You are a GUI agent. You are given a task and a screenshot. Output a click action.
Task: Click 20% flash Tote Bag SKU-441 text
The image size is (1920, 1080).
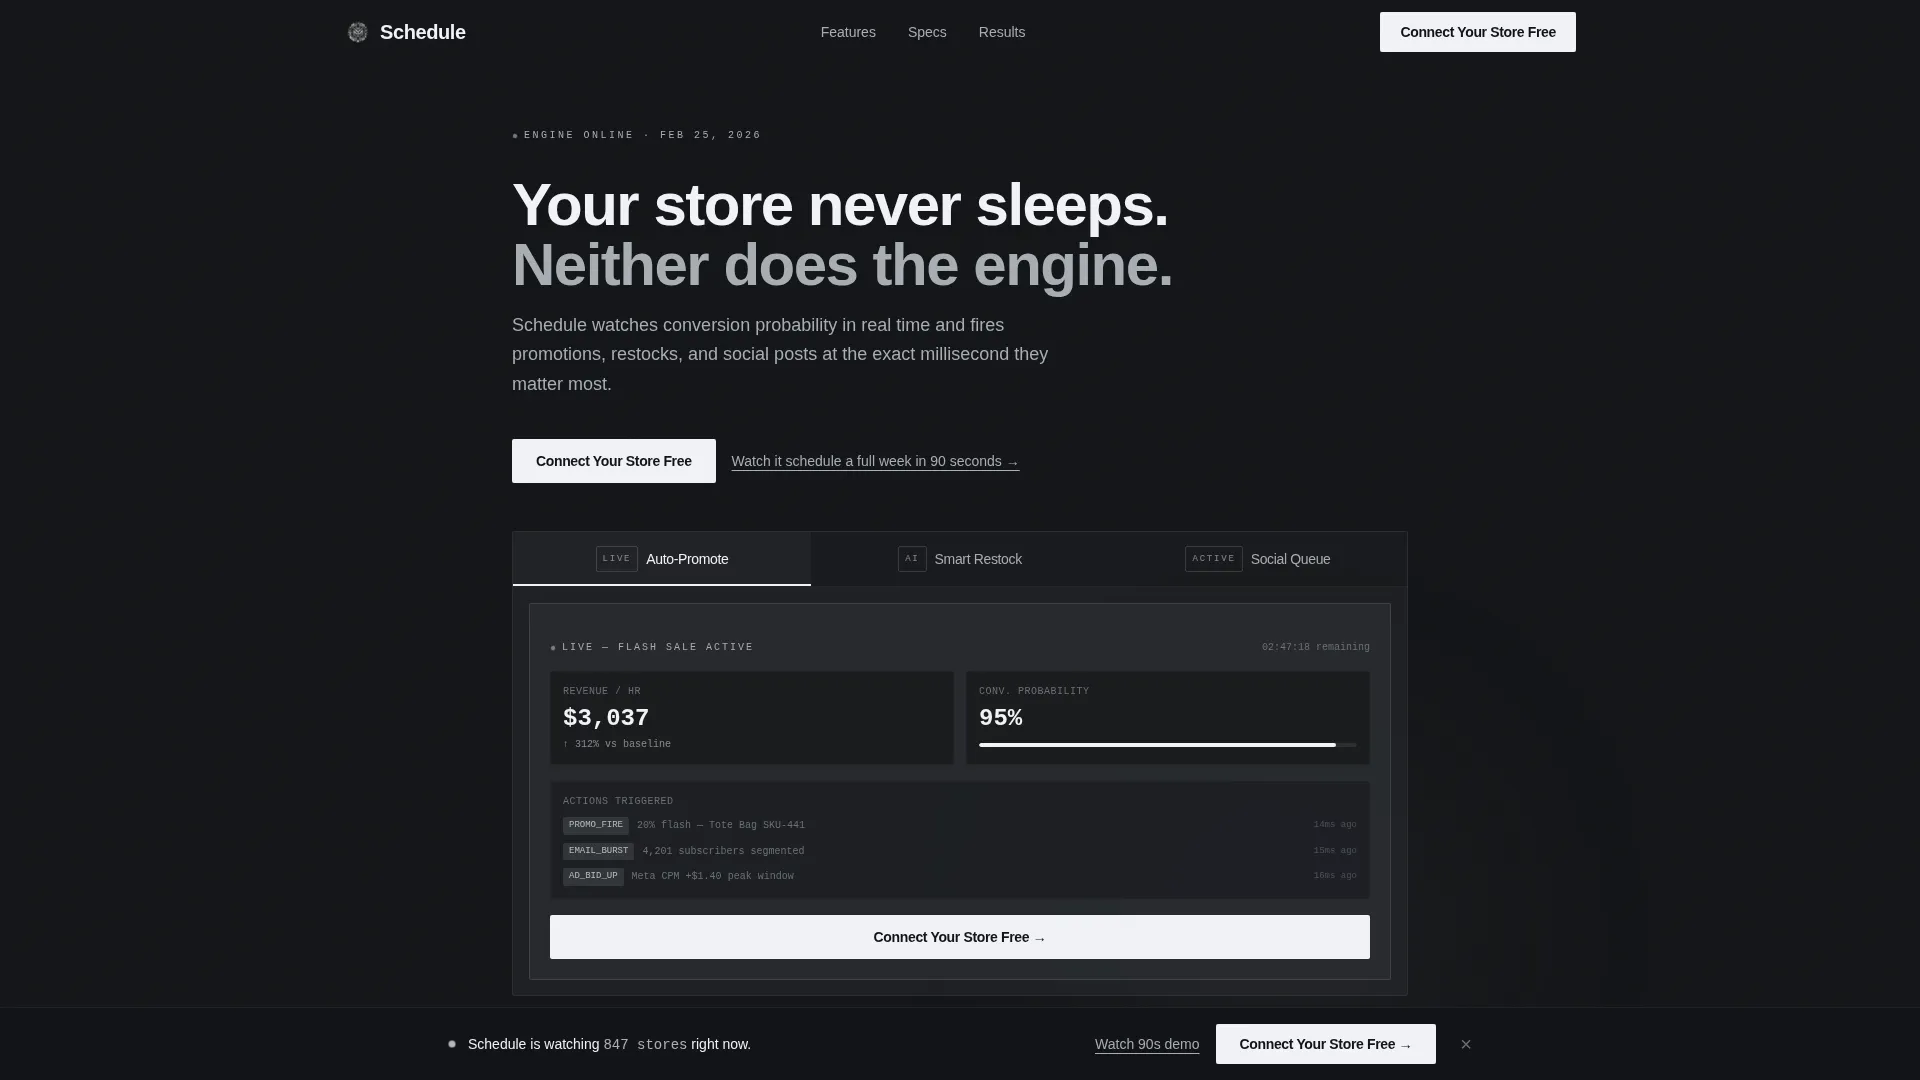(721, 825)
